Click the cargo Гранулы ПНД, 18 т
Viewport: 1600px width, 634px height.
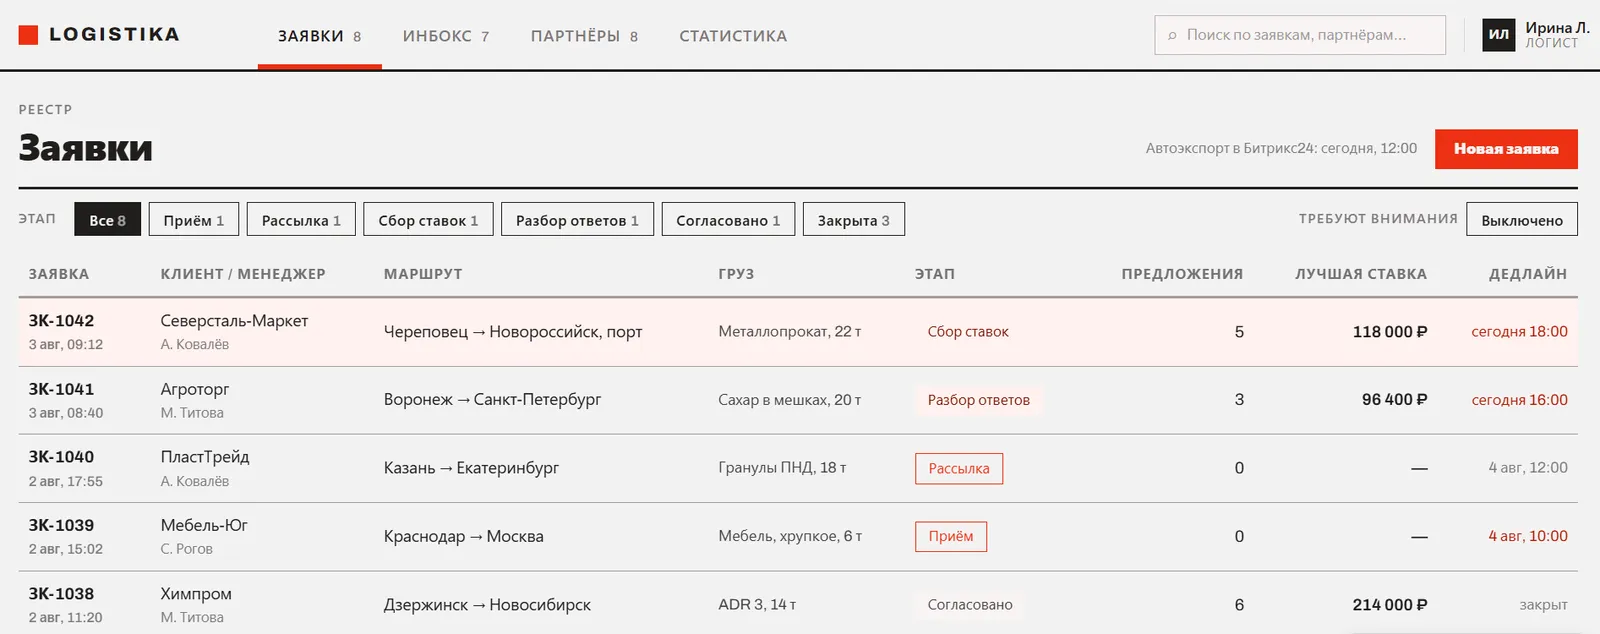[782, 468]
